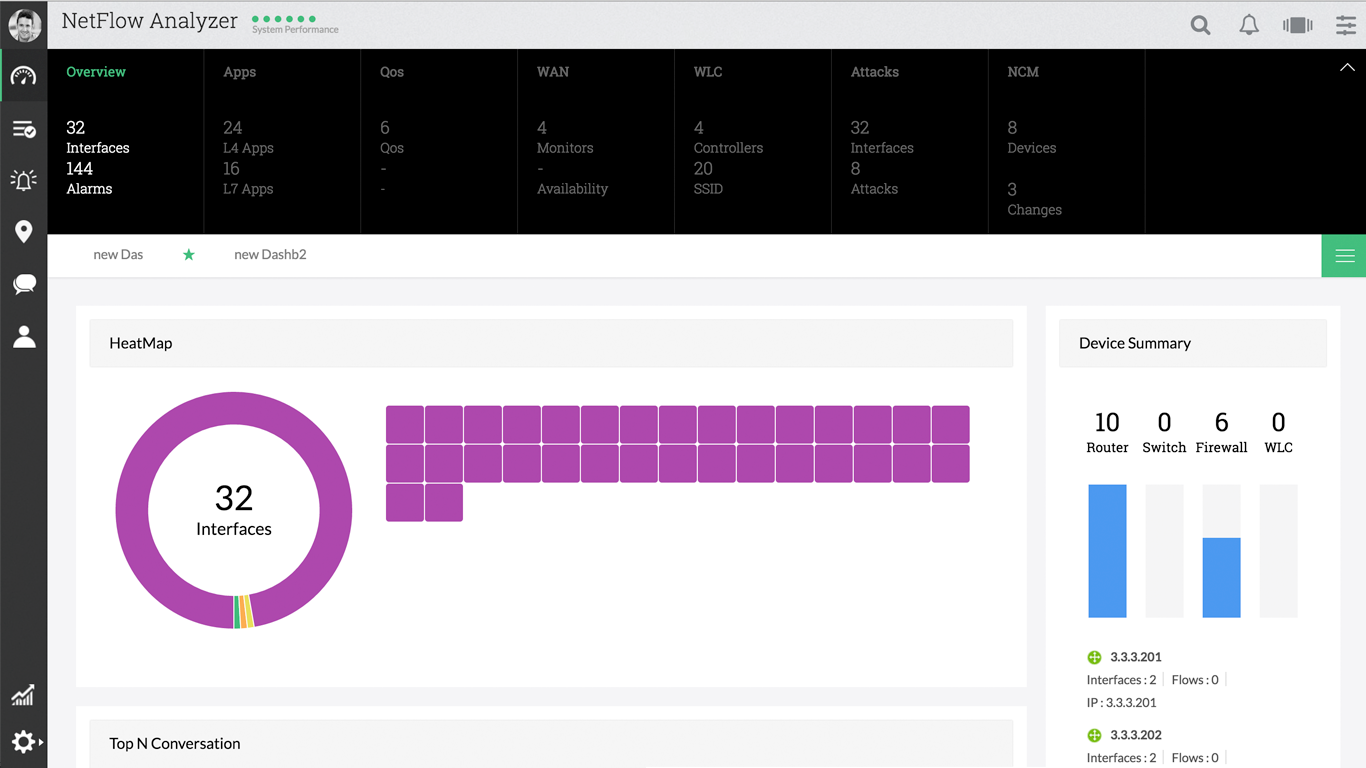Click the 32 Interfaces donut center label

[234, 510]
